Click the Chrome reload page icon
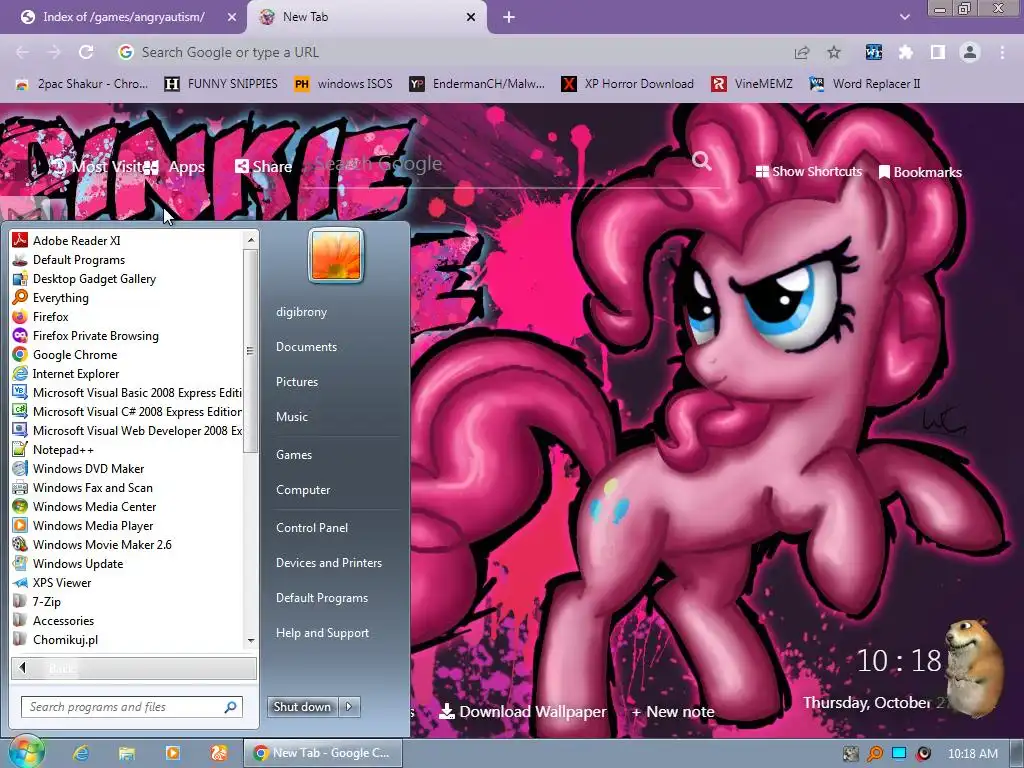This screenshot has width=1024, height=768. (x=86, y=52)
